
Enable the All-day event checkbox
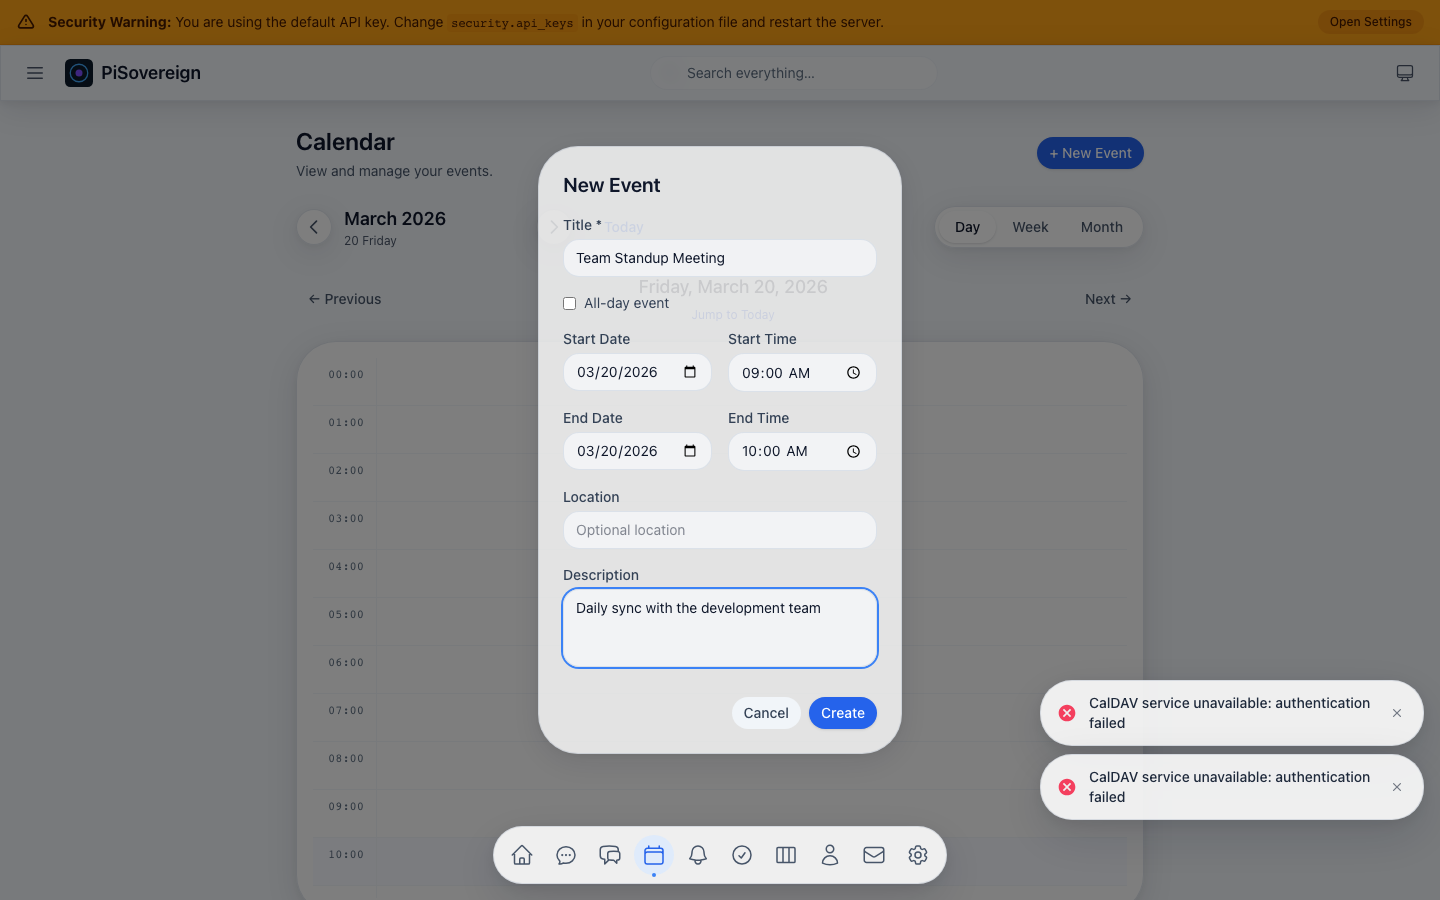point(569,303)
